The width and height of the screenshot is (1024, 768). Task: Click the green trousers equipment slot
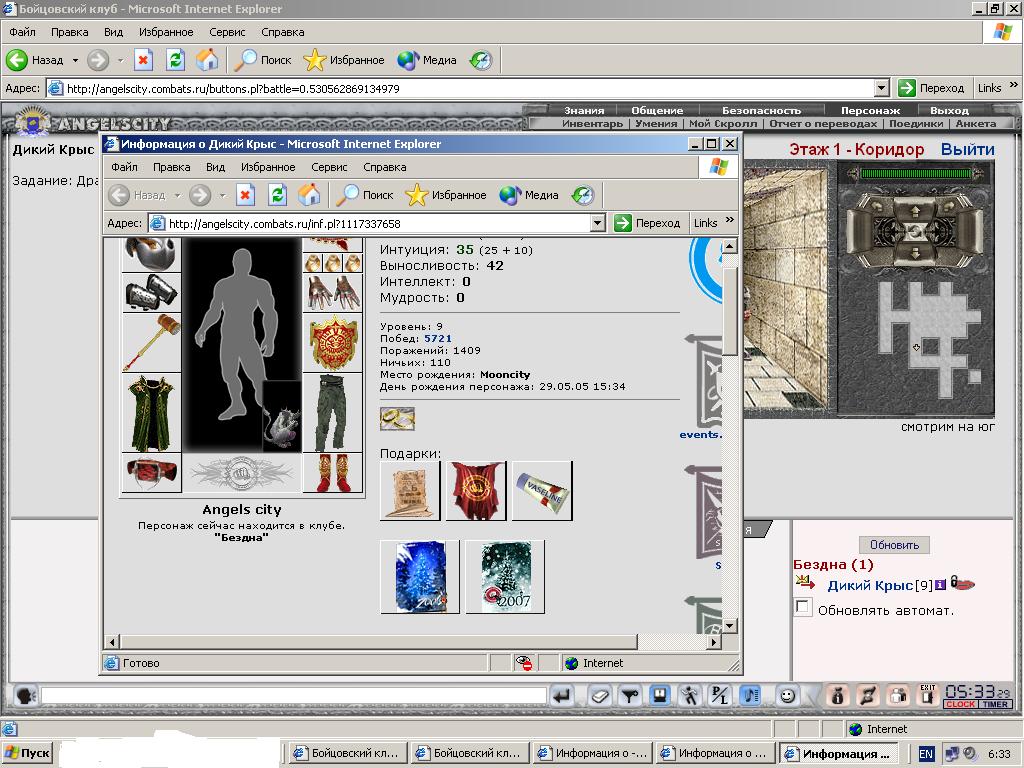point(332,413)
